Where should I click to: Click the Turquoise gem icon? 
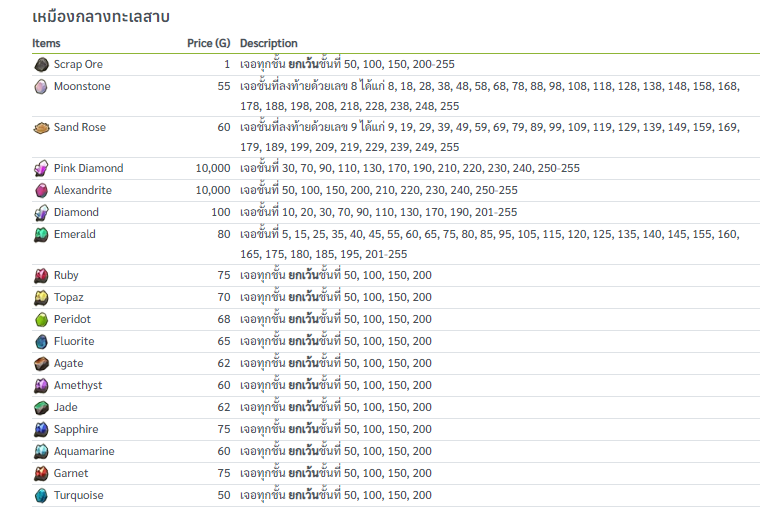[x=41, y=495]
